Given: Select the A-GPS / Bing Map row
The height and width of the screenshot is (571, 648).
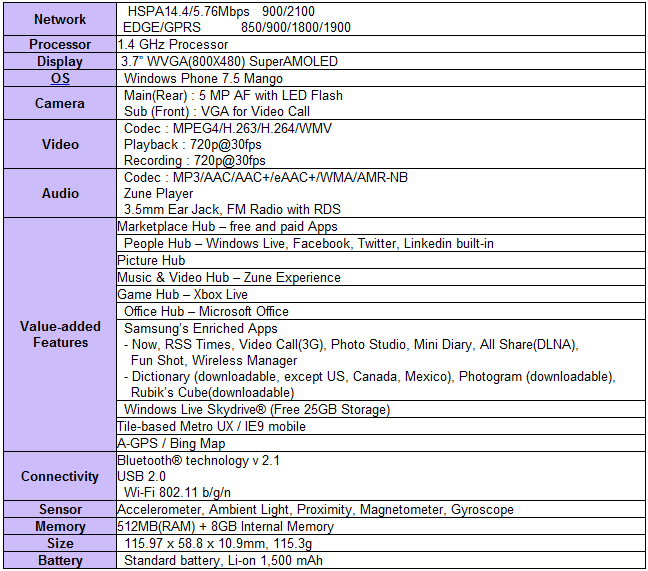Looking at the screenshot, I should click(171, 443).
